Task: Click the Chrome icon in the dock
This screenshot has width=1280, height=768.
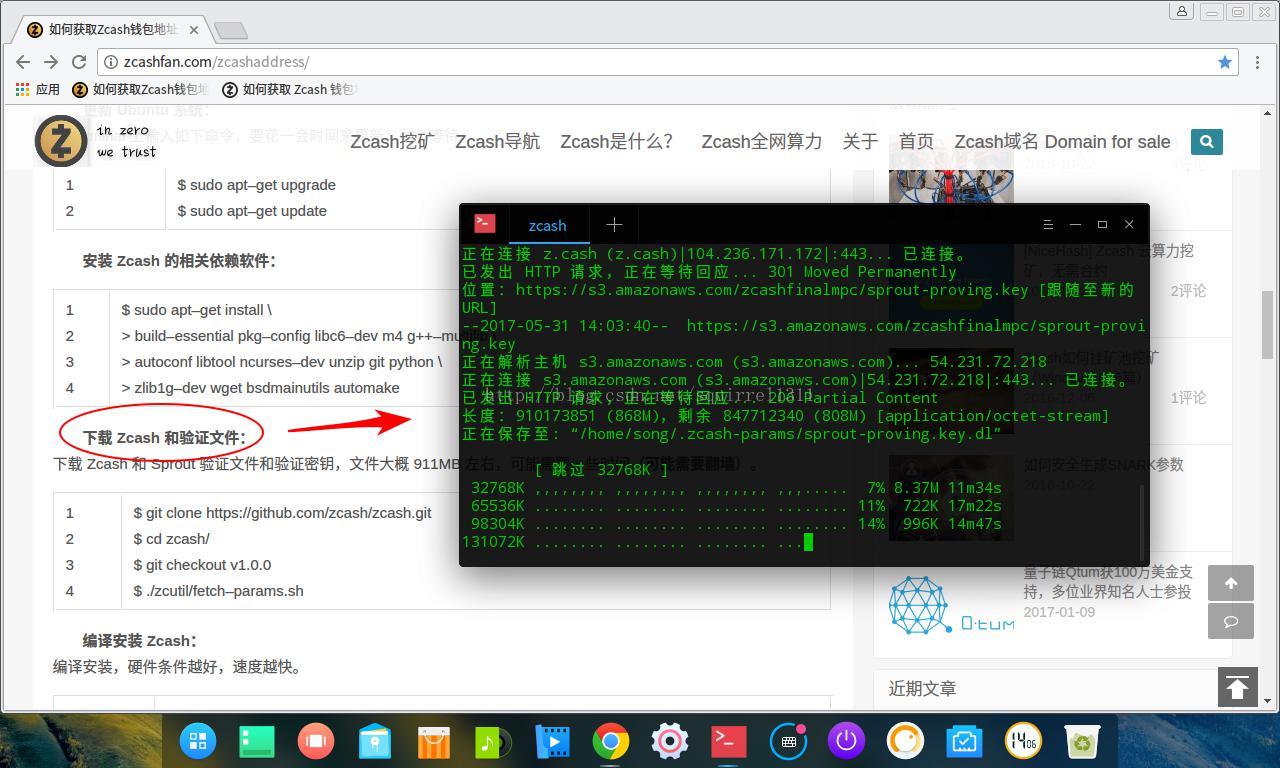Action: 610,741
